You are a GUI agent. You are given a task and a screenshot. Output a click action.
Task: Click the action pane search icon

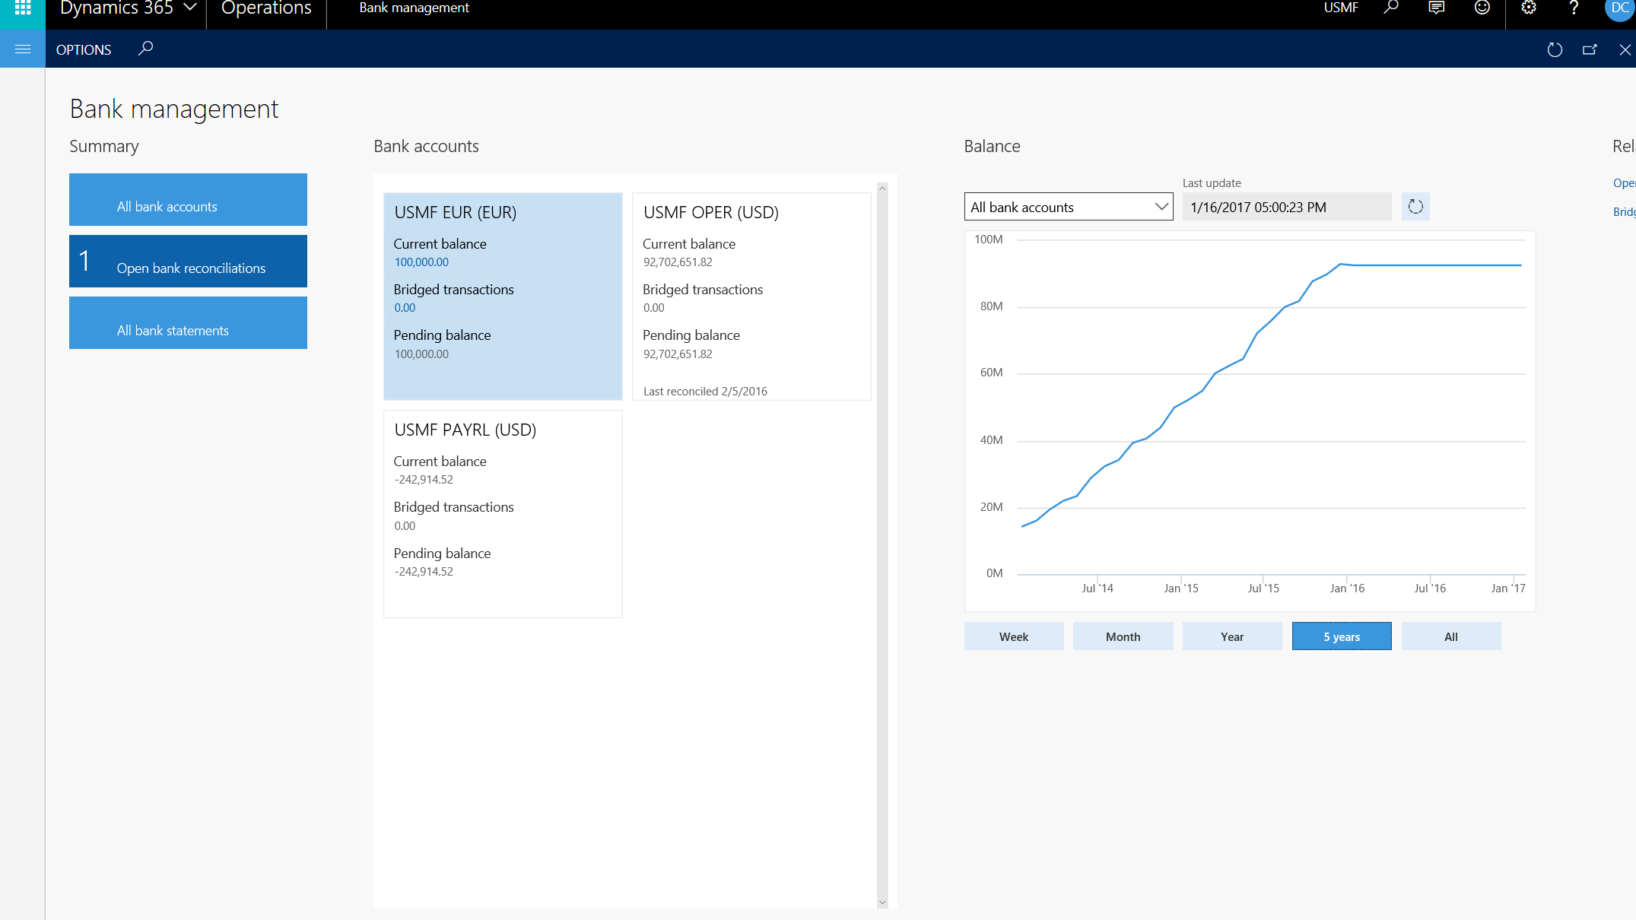[146, 48]
